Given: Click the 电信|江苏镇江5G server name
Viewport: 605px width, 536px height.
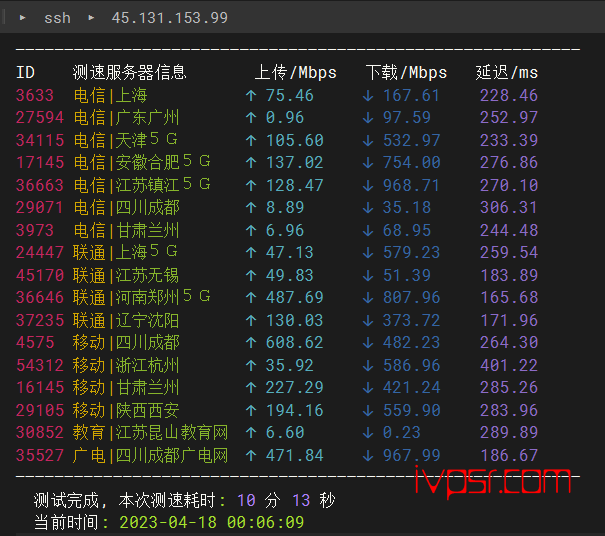Looking at the screenshot, I should pyautogui.click(x=142, y=185).
